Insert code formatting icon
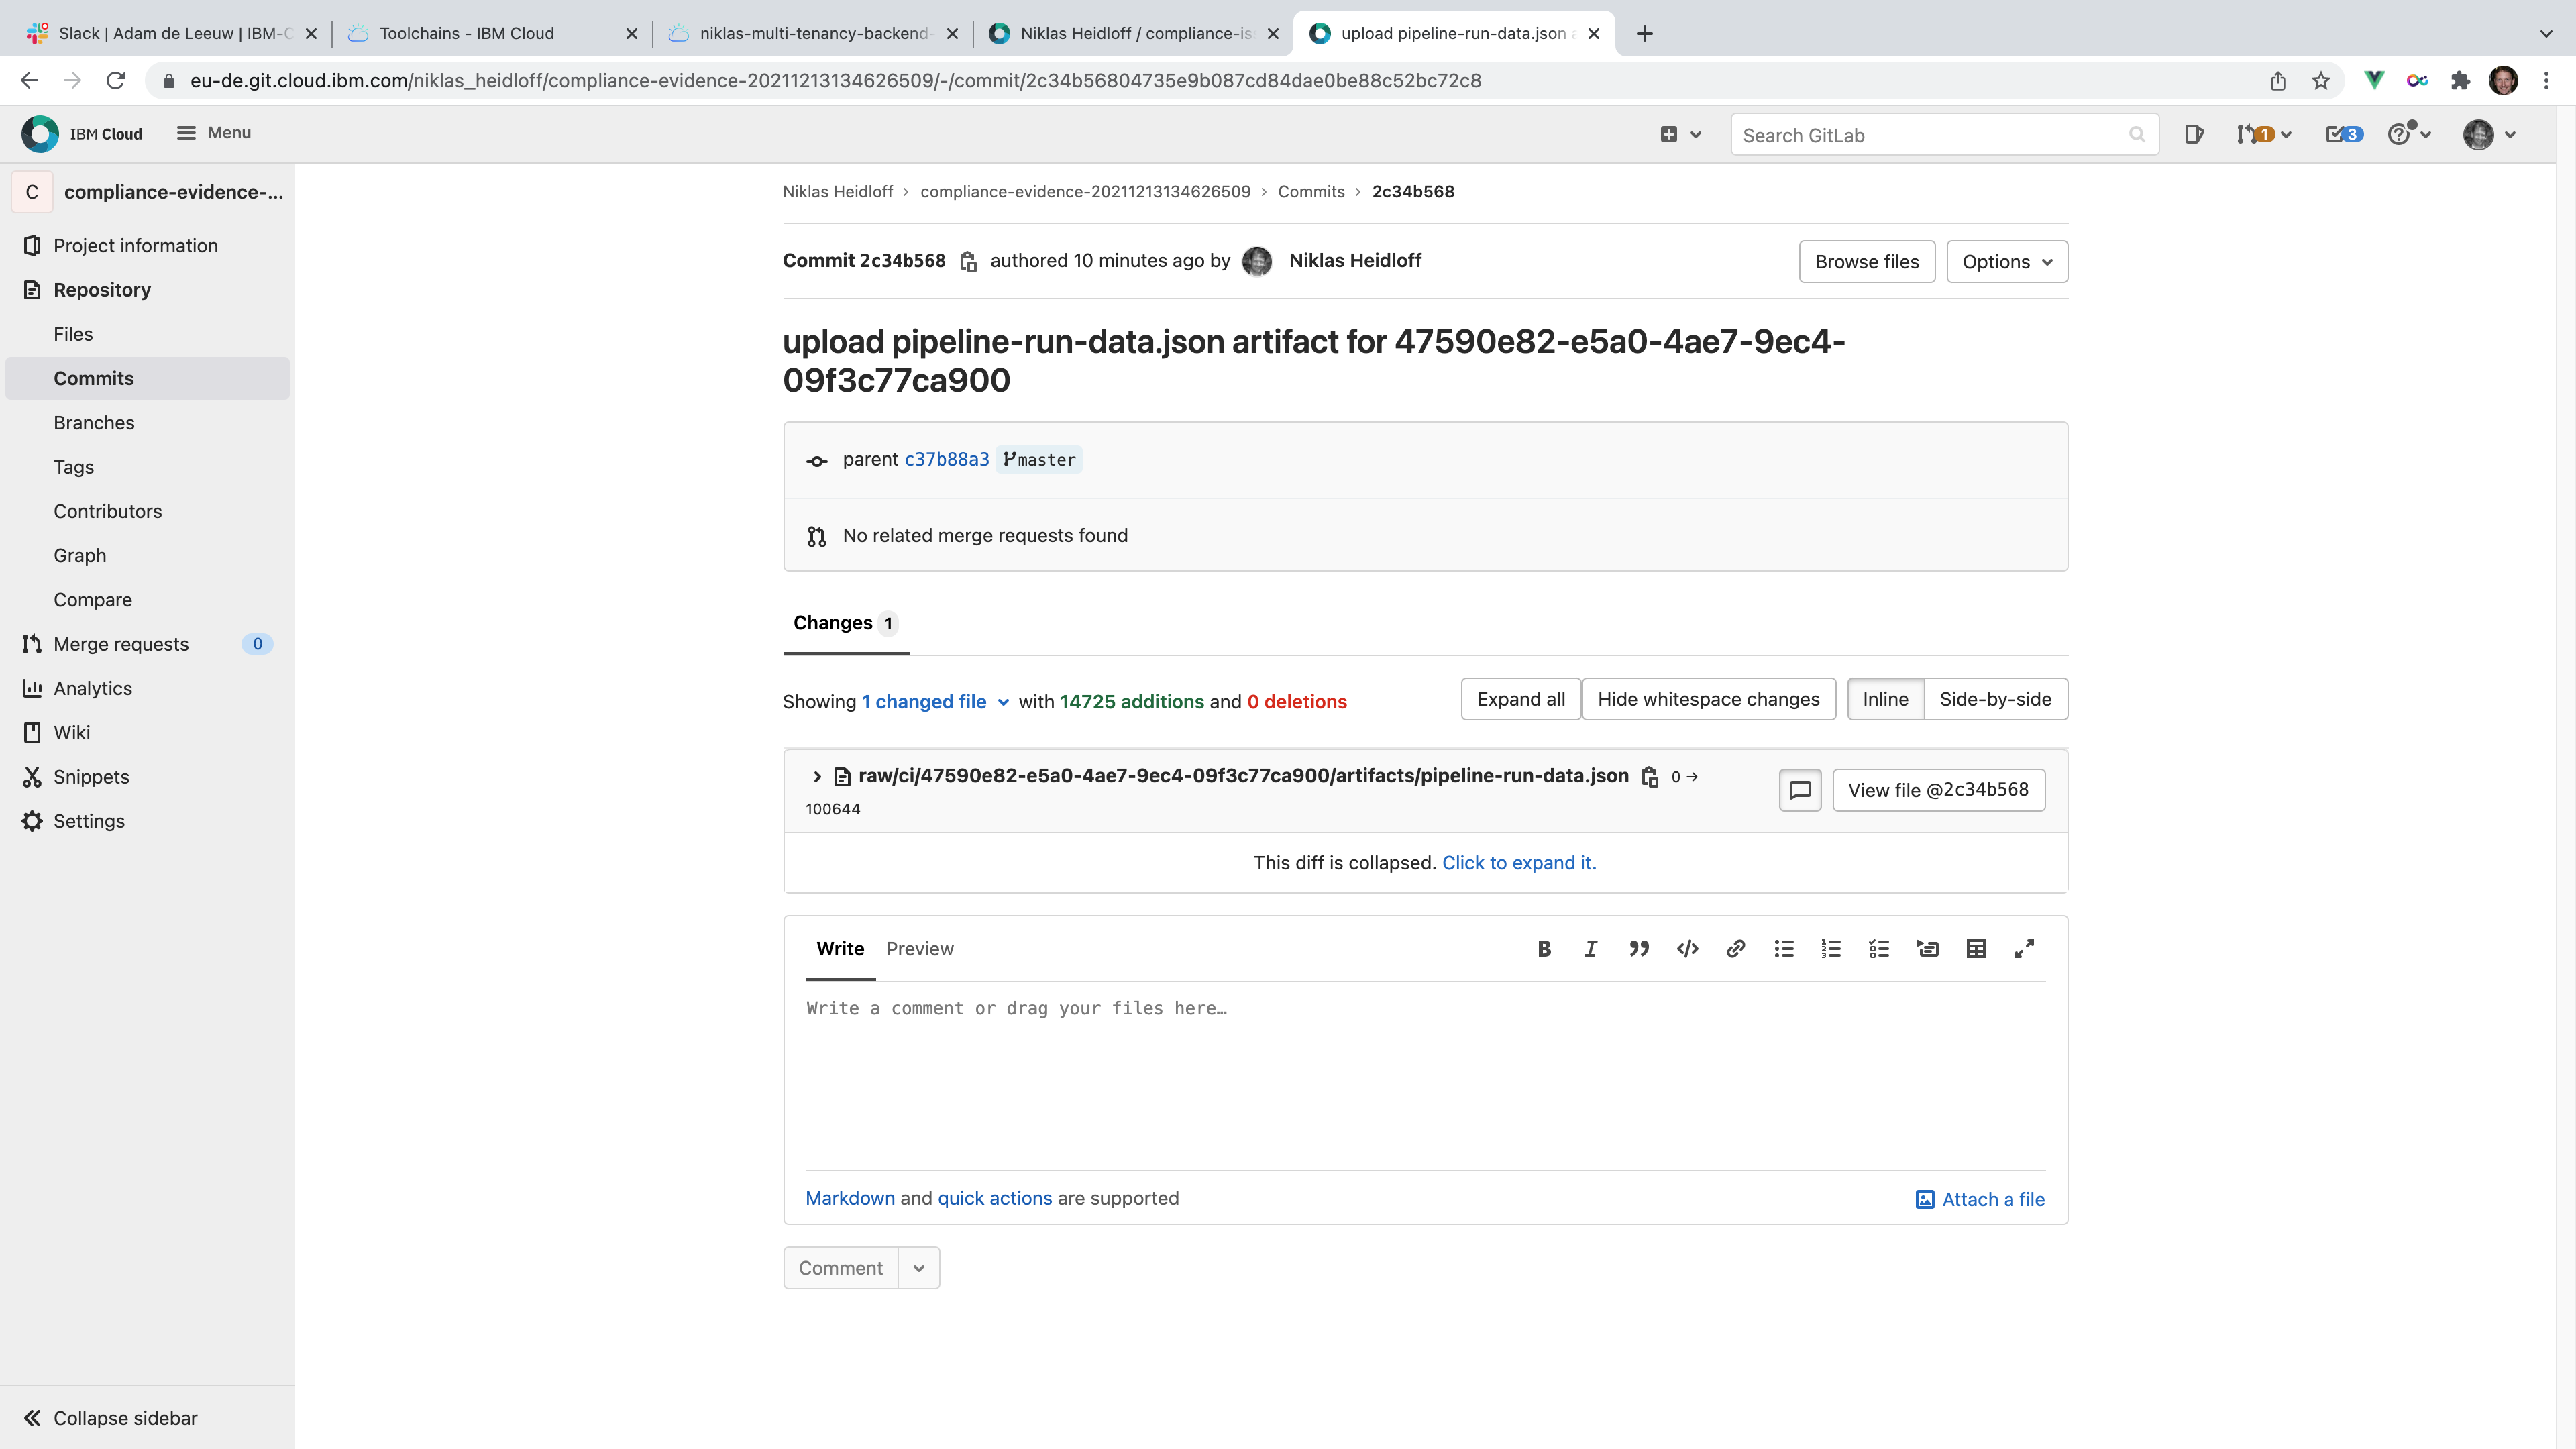Screen dimensions: 2576x1449 coord(1687,949)
